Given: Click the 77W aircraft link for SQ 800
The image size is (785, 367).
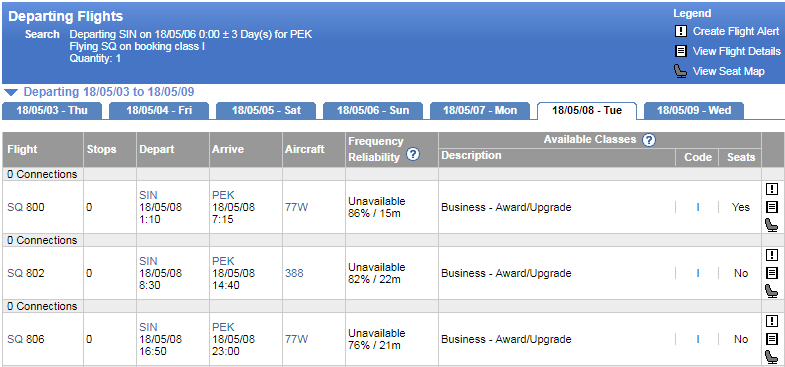Looking at the screenshot, I should pyautogui.click(x=296, y=207).
